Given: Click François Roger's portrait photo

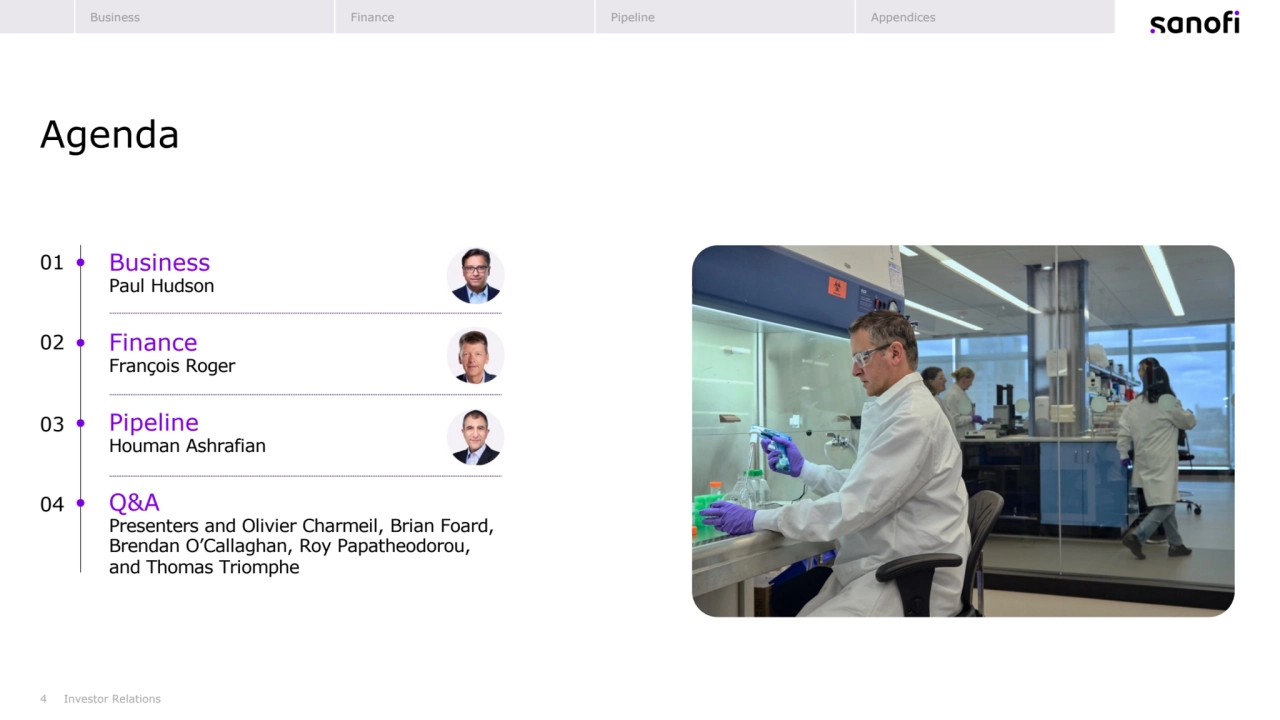Looking at the screenshot, I should click(x=475, y=356).
